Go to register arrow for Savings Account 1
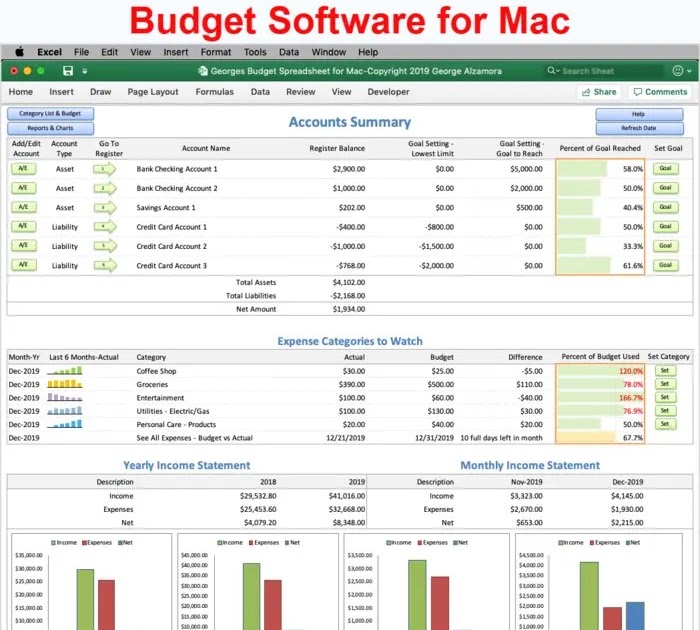Viewport: 700px width, 630px height. pos(105,208)
